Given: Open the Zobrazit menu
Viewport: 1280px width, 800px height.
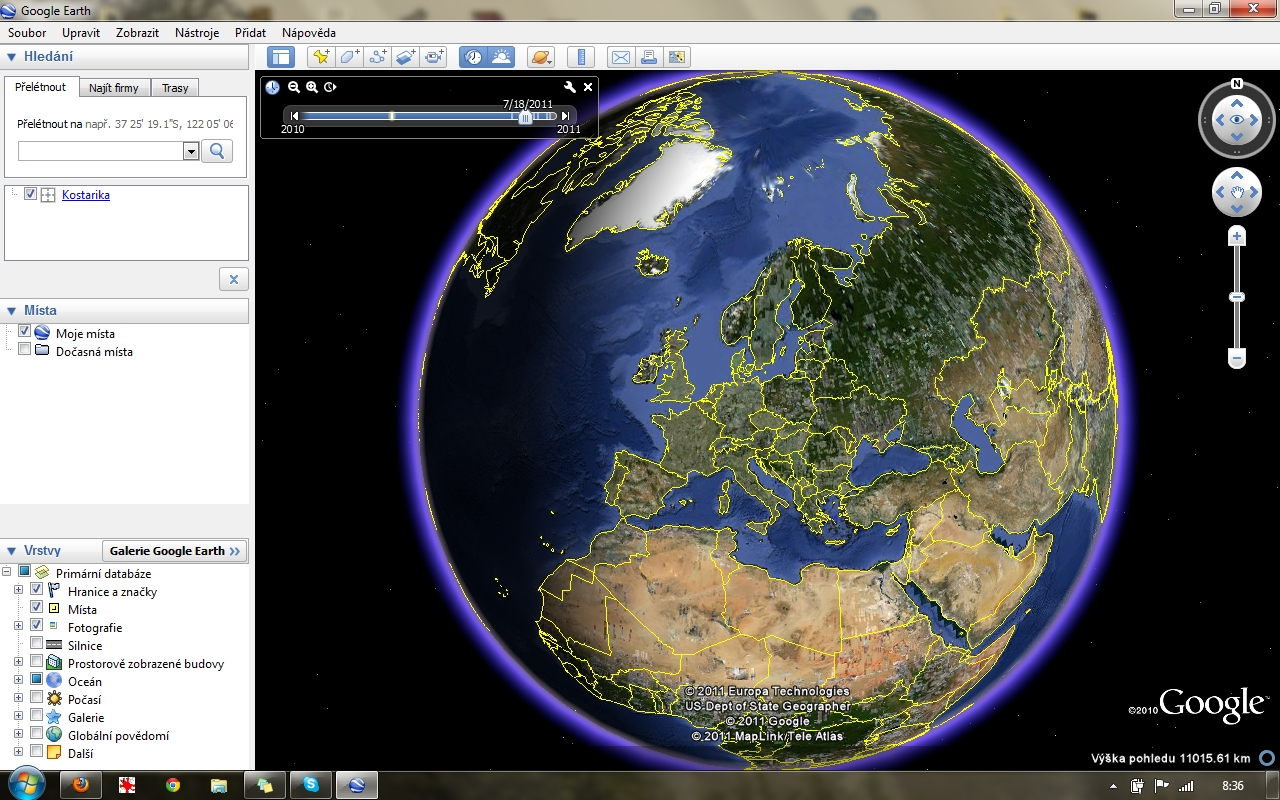Looking at the screenshot, I should pos(137,33).
